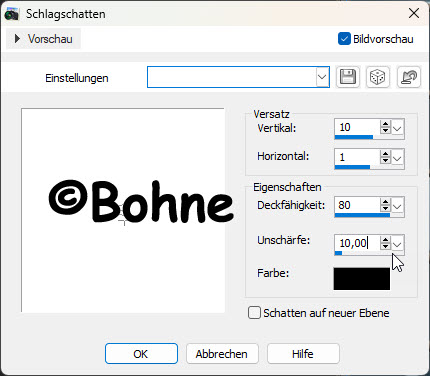The height and width of the screenshot is (376, 430).
Task: Decrease the Horizontal offset with the down arrow
Action: click(385, 160)
